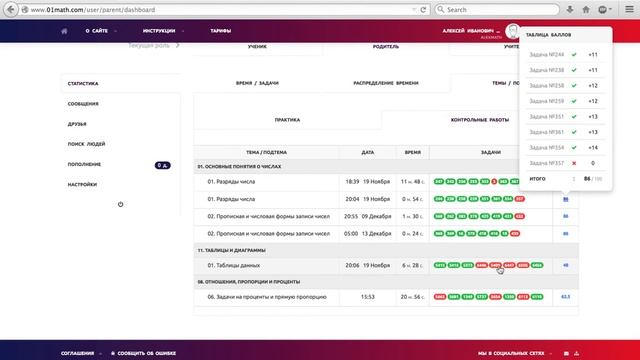The height and width of the screenshot is (360, 640).
Task: Click the red task badge in 20:04 19 Ноября row
Action: [519, 199]
